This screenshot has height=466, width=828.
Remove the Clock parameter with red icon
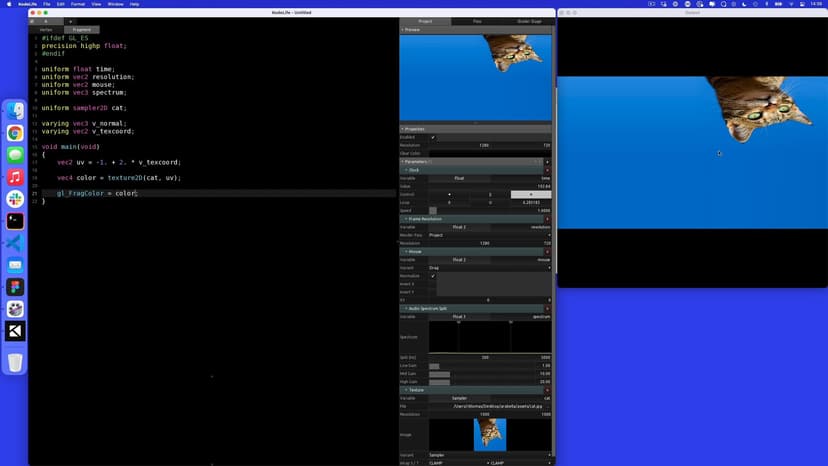(x=547, y=170)
